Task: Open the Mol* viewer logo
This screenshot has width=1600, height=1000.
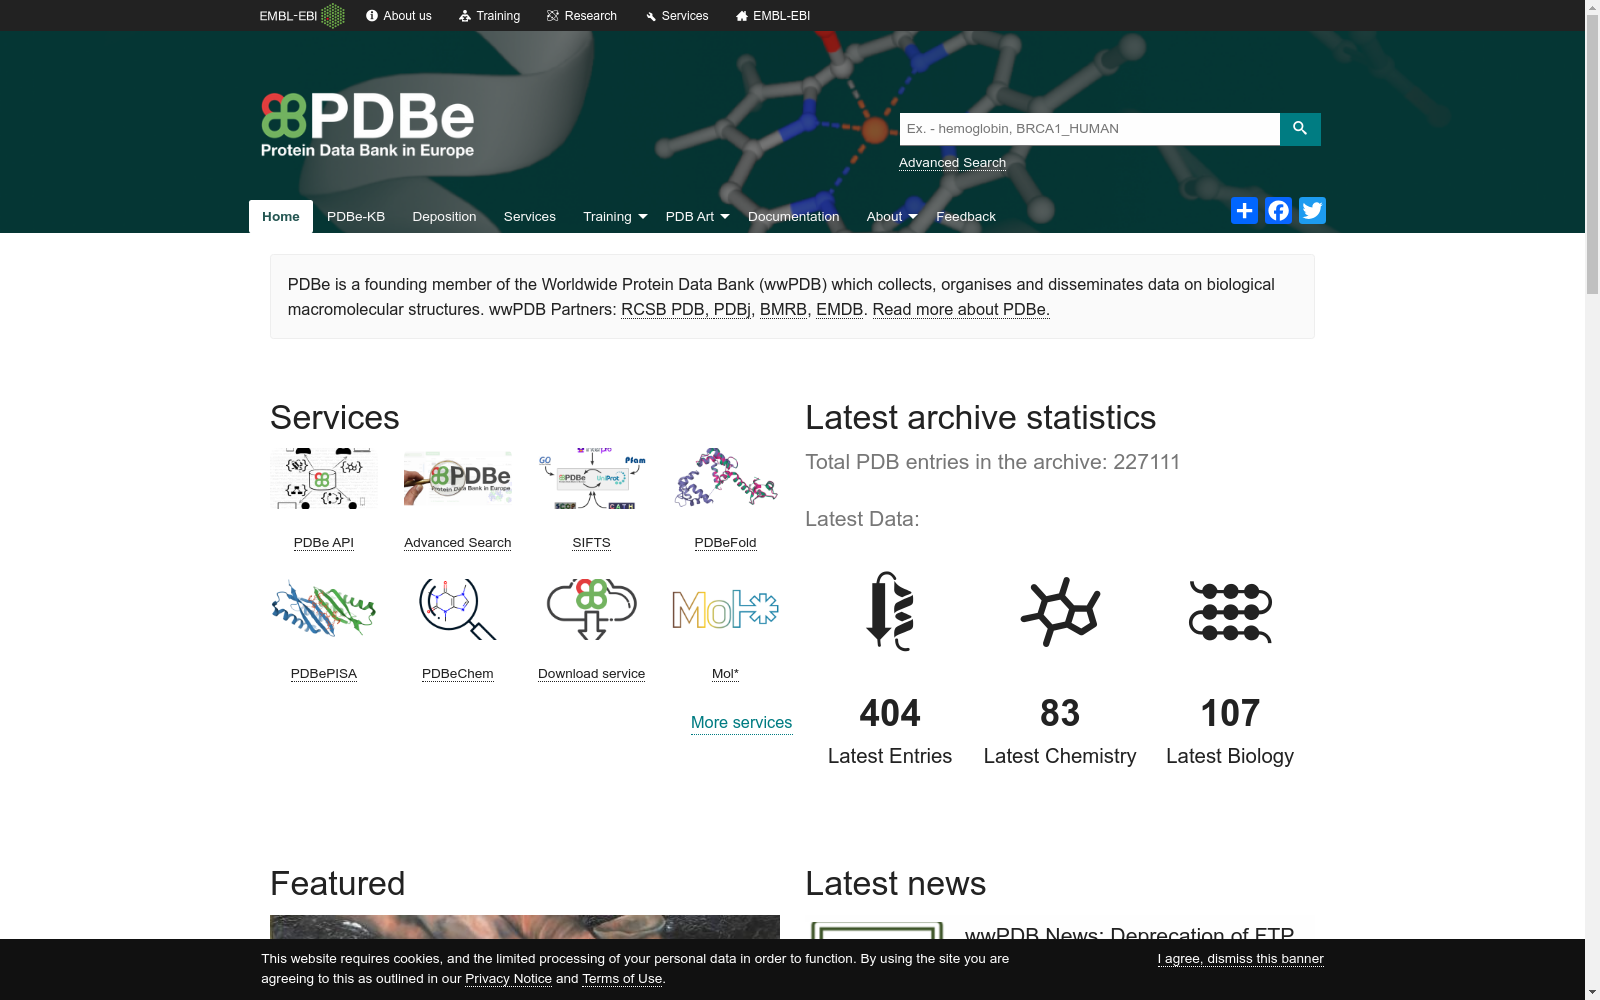Action: (726, 609)
